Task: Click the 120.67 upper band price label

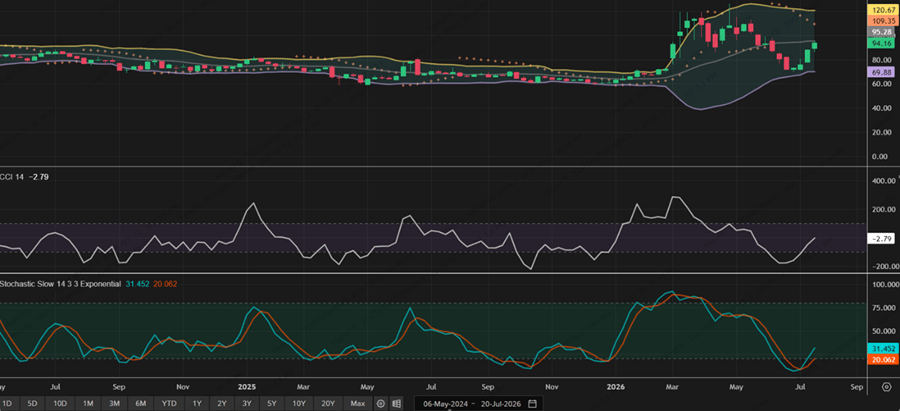Action: pyautogui.click(x=881, y=10)
